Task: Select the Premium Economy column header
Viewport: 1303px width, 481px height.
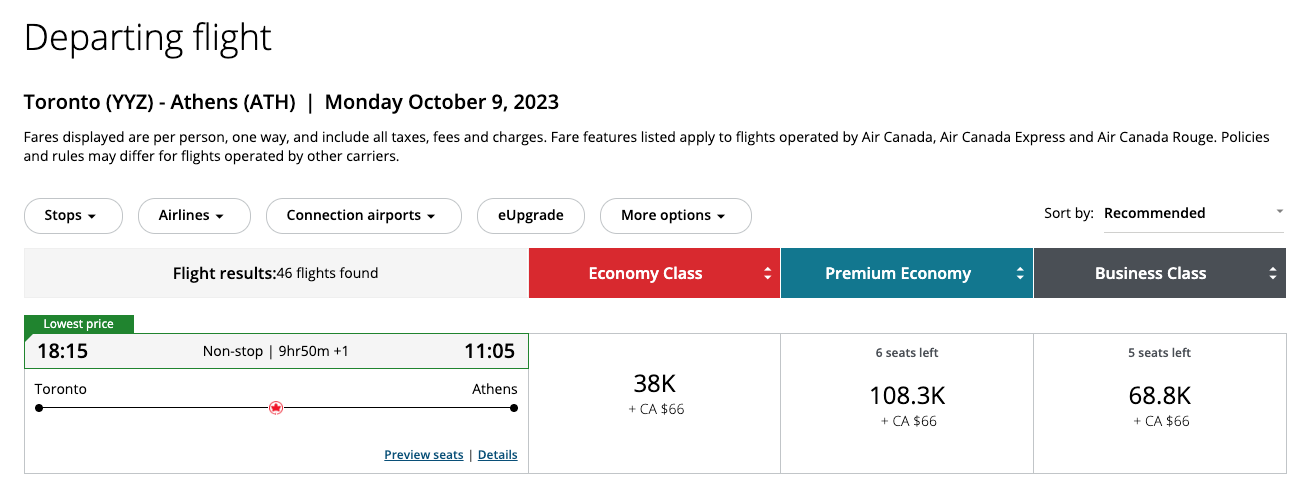Action: (897, 274)
